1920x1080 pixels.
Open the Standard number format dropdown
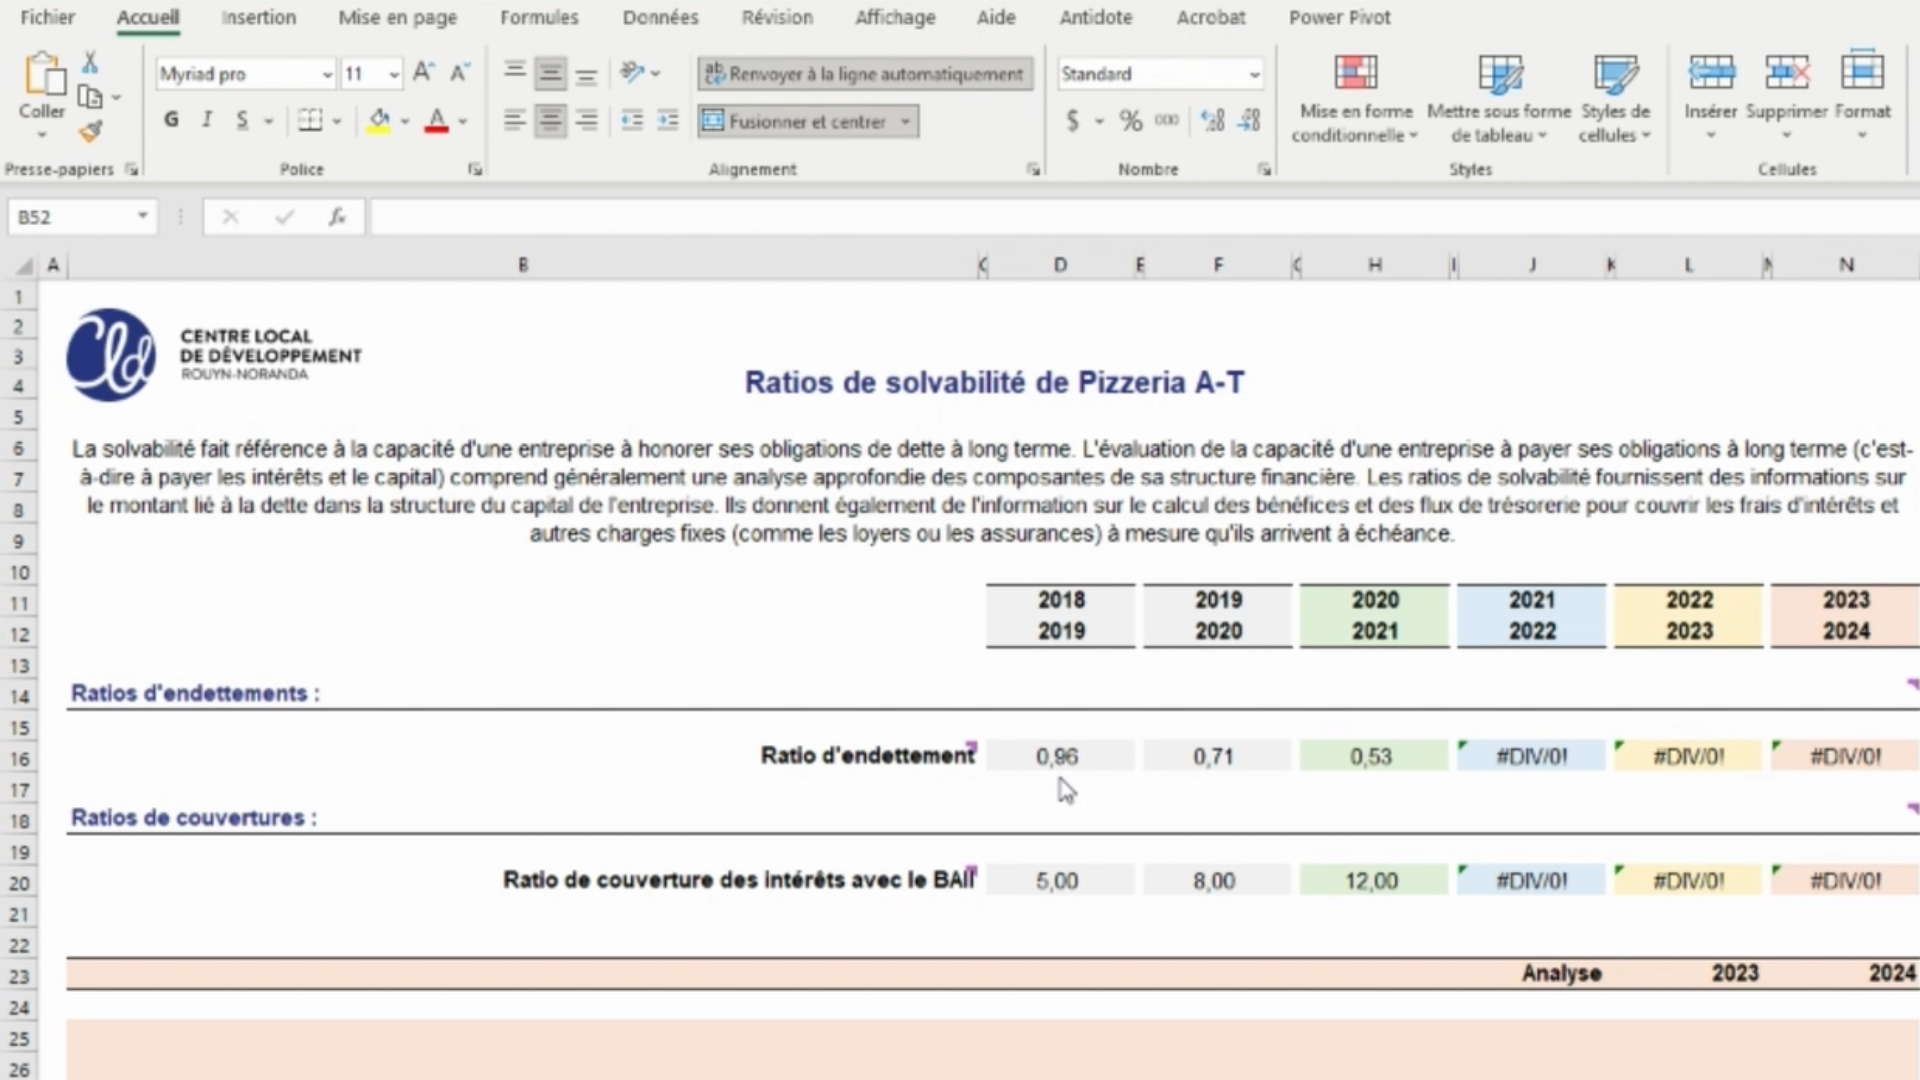tap(1253, 74)
